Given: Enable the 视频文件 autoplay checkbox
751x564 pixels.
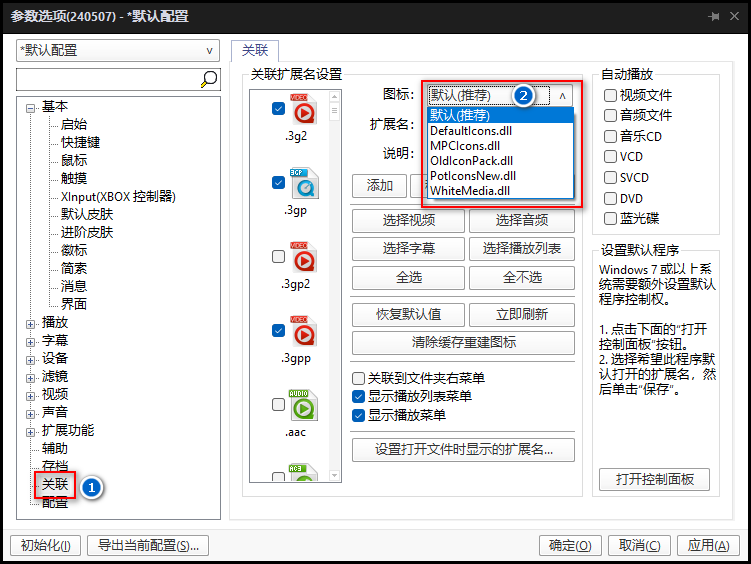Looking at the screenshot, I should pos(611,95).
